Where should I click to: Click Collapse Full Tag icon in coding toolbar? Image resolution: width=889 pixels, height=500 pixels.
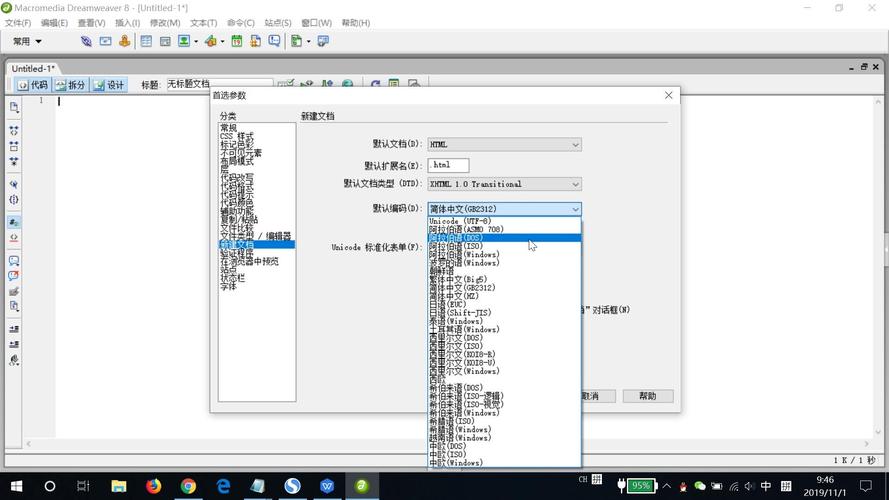tap(14, 130)
